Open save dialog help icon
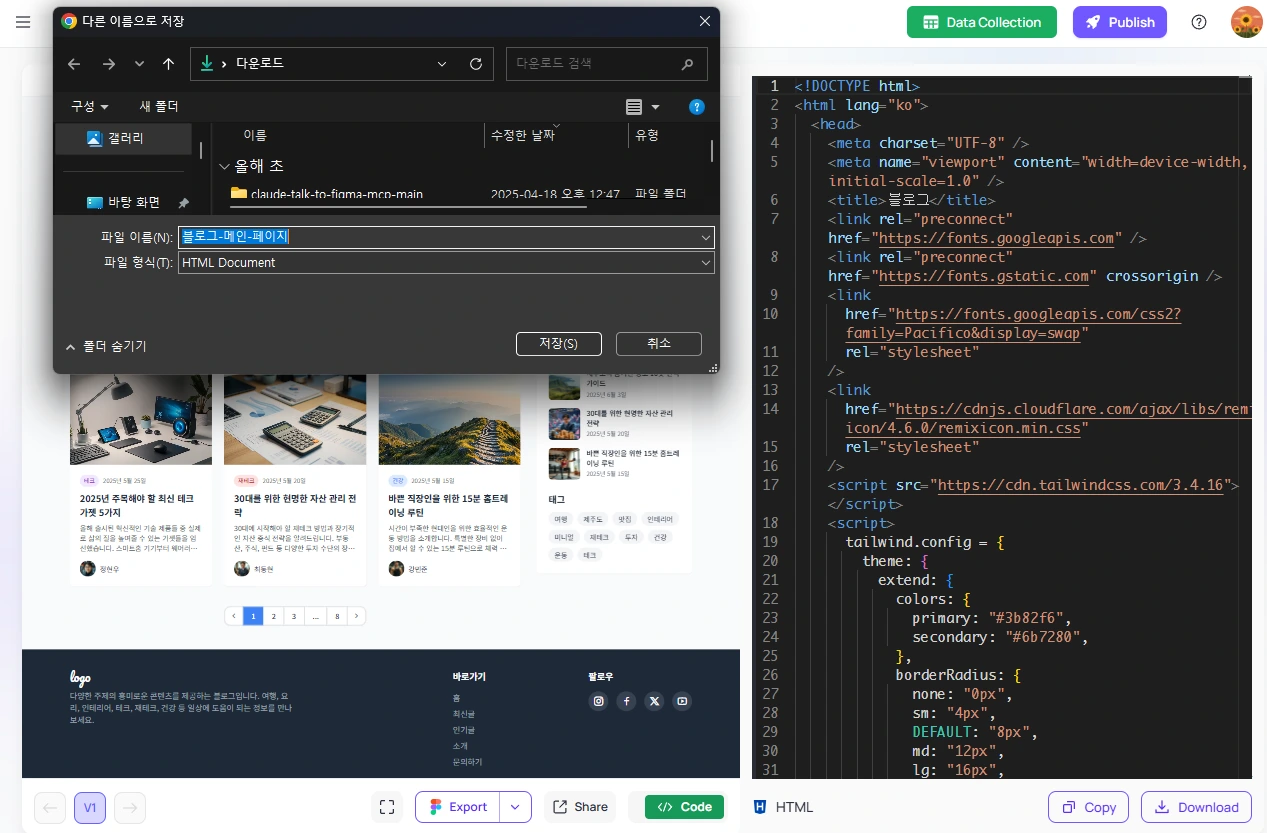 click(x=697, y=107)
